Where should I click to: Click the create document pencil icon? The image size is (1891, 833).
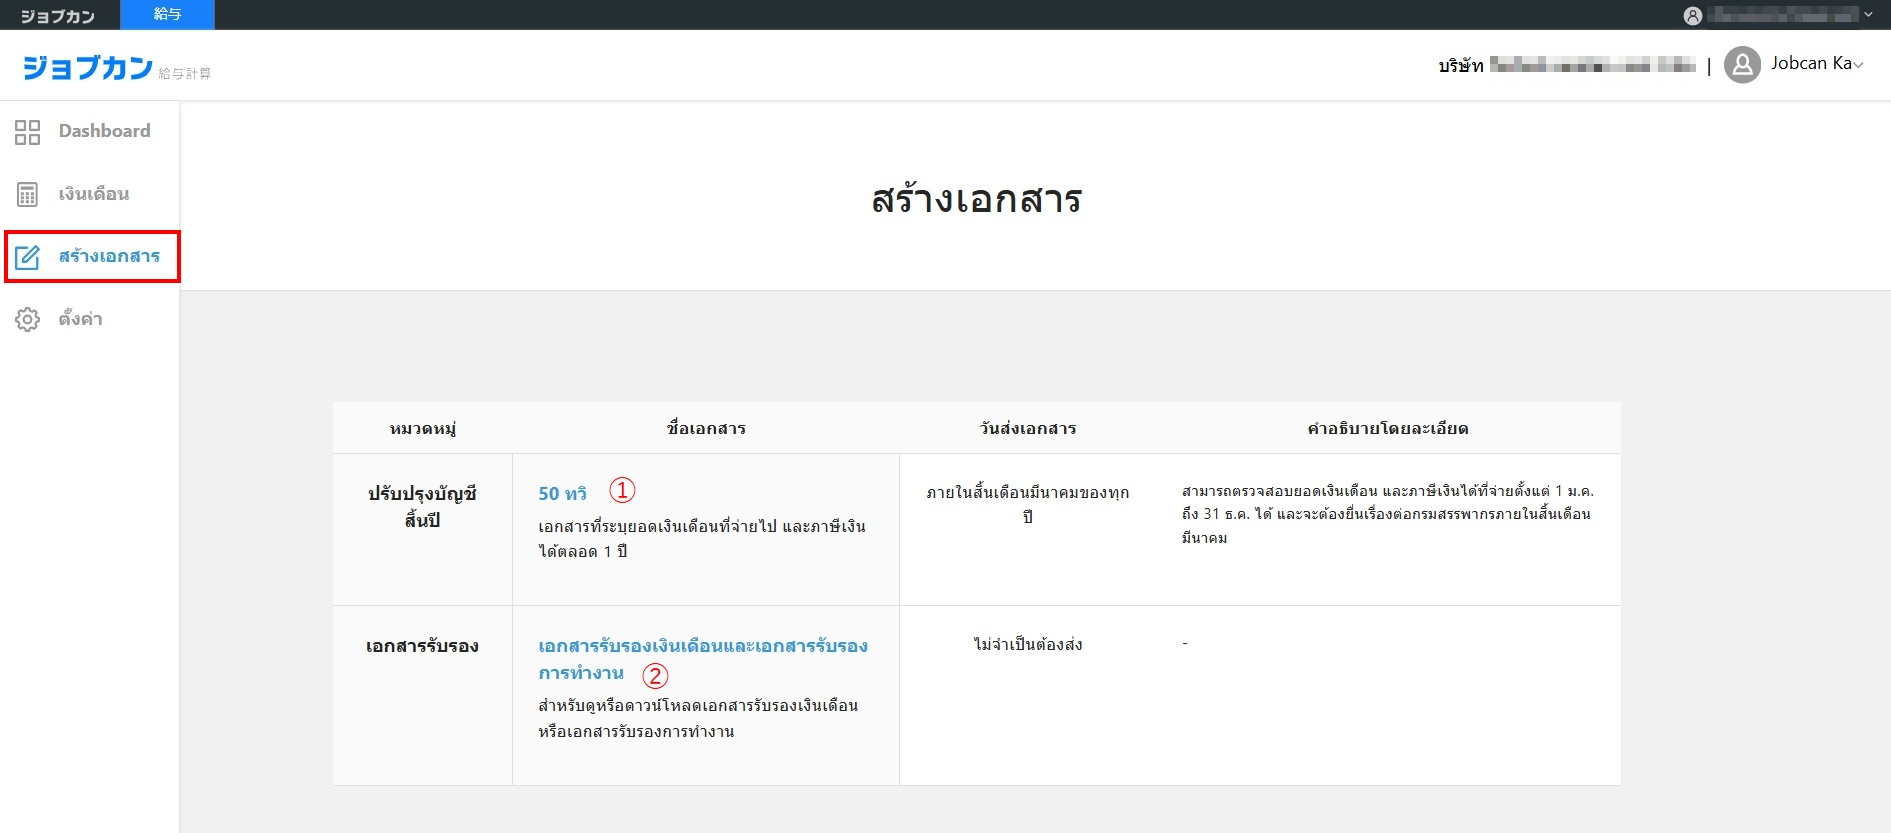pyautogui.click(x=27, y=257)
